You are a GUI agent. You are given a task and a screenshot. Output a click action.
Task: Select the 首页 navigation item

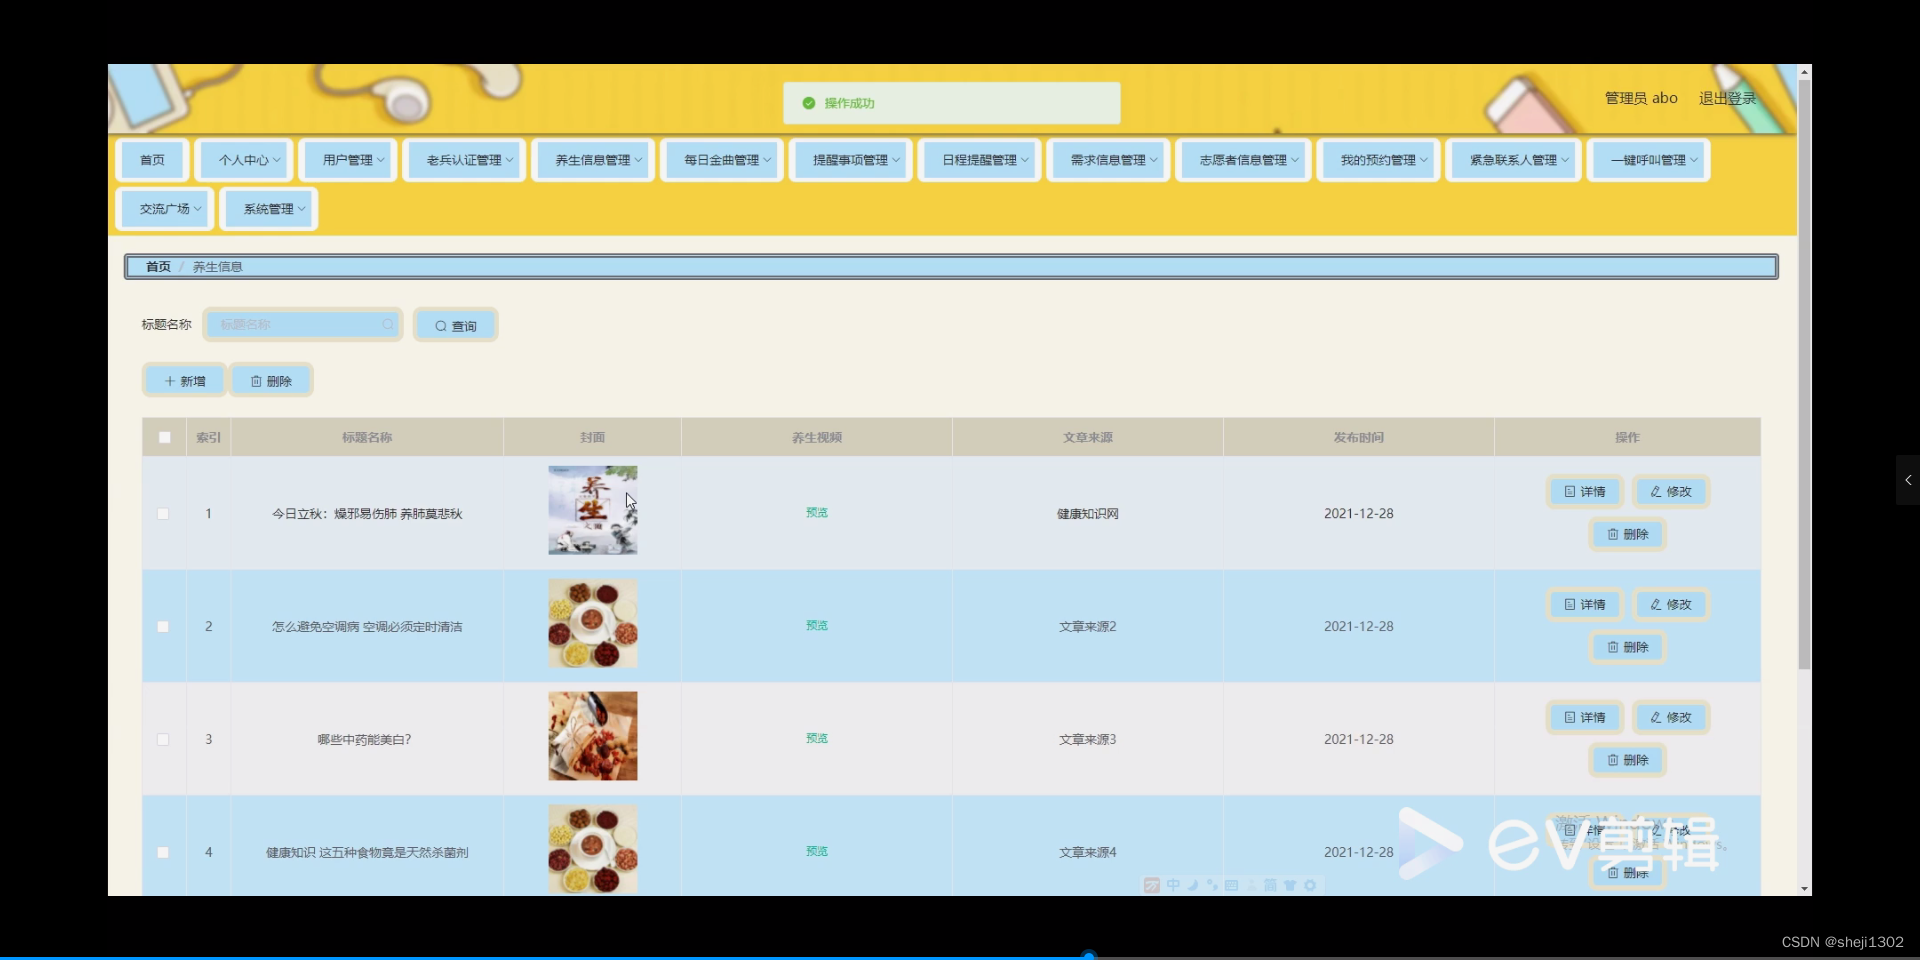(151, 159)
